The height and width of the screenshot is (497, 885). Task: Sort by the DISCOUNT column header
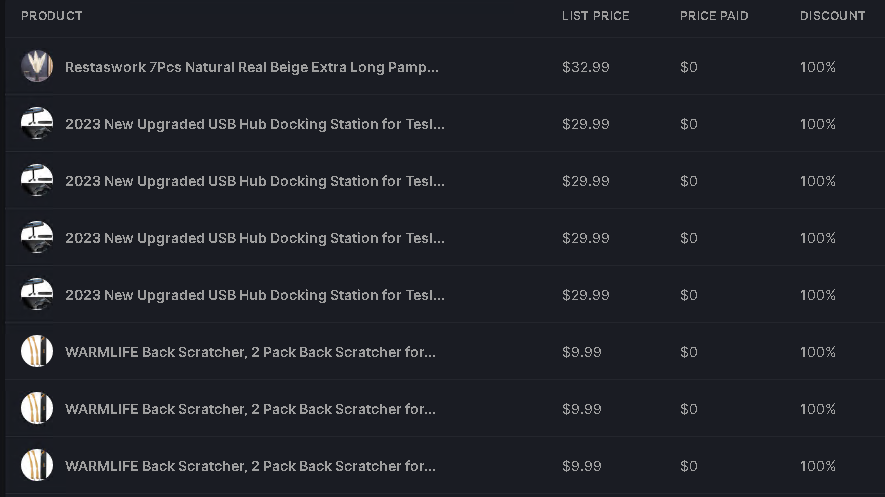[x=833, y=16]
